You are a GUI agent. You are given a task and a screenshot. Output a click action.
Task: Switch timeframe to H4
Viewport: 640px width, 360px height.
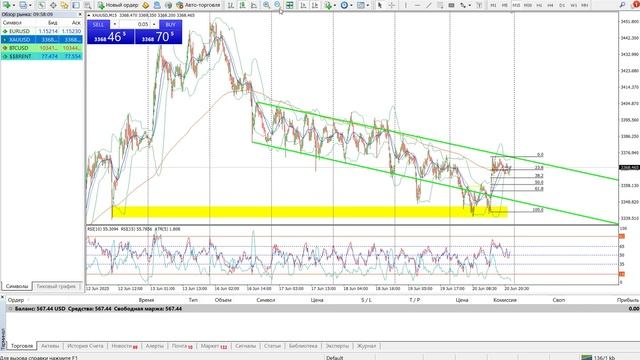click(550, 5)
